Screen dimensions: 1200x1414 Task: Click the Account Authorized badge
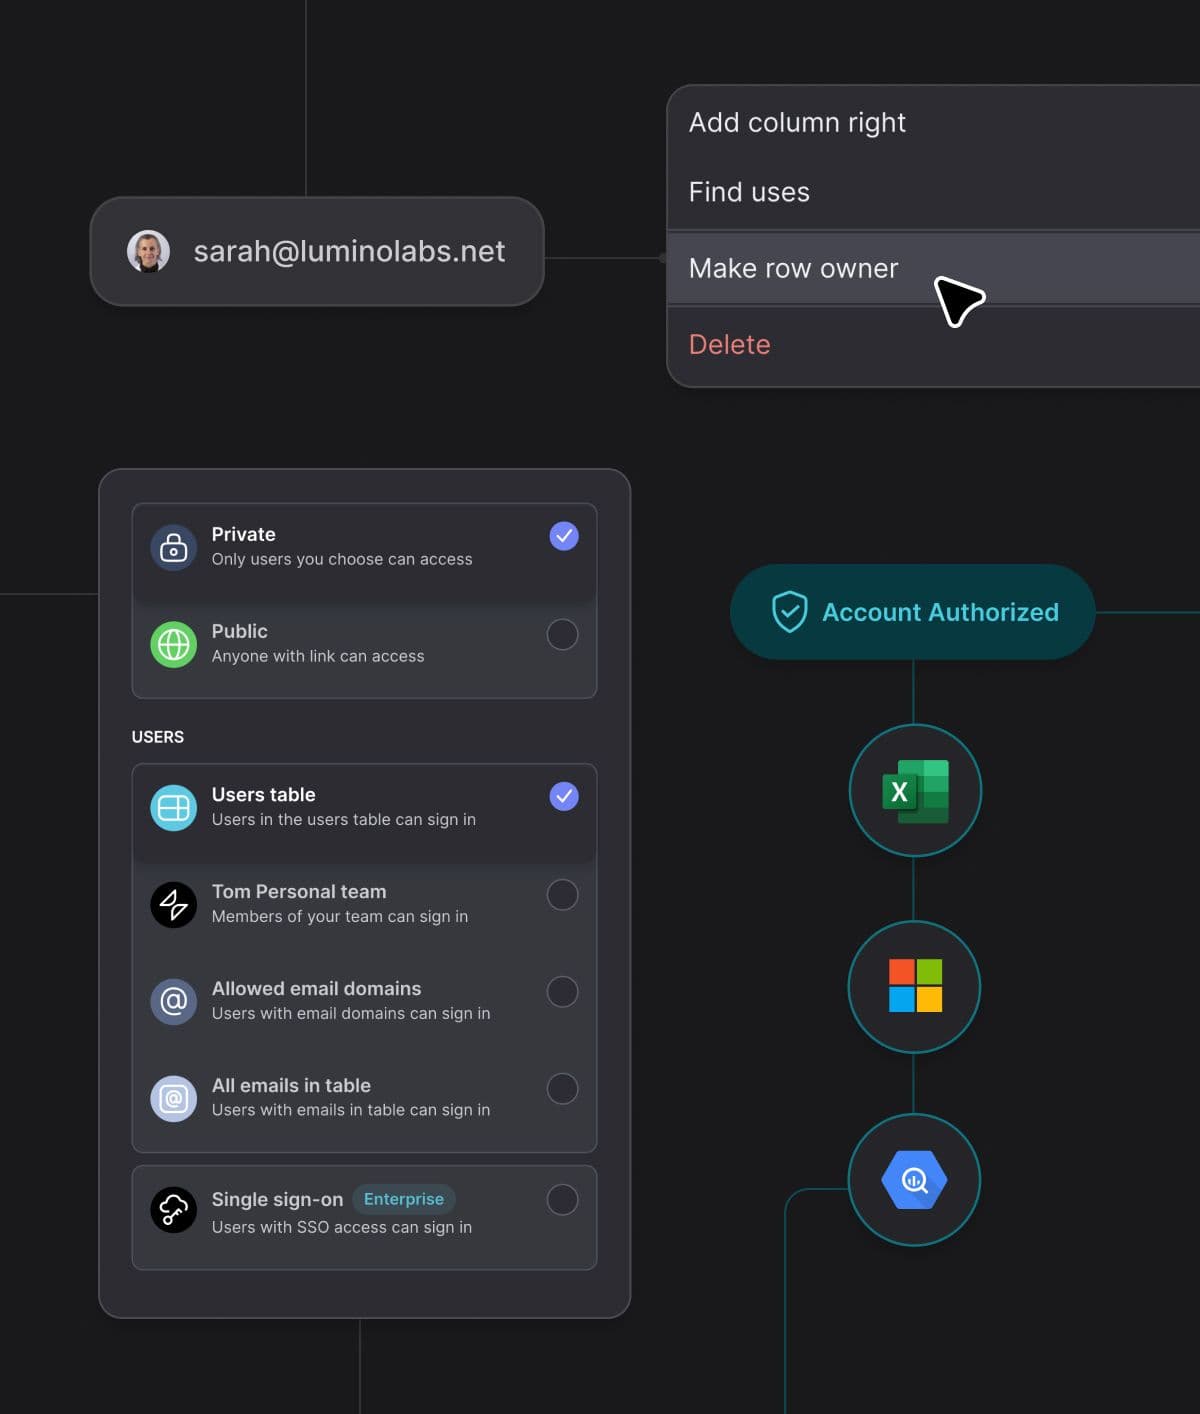[913, 612]
